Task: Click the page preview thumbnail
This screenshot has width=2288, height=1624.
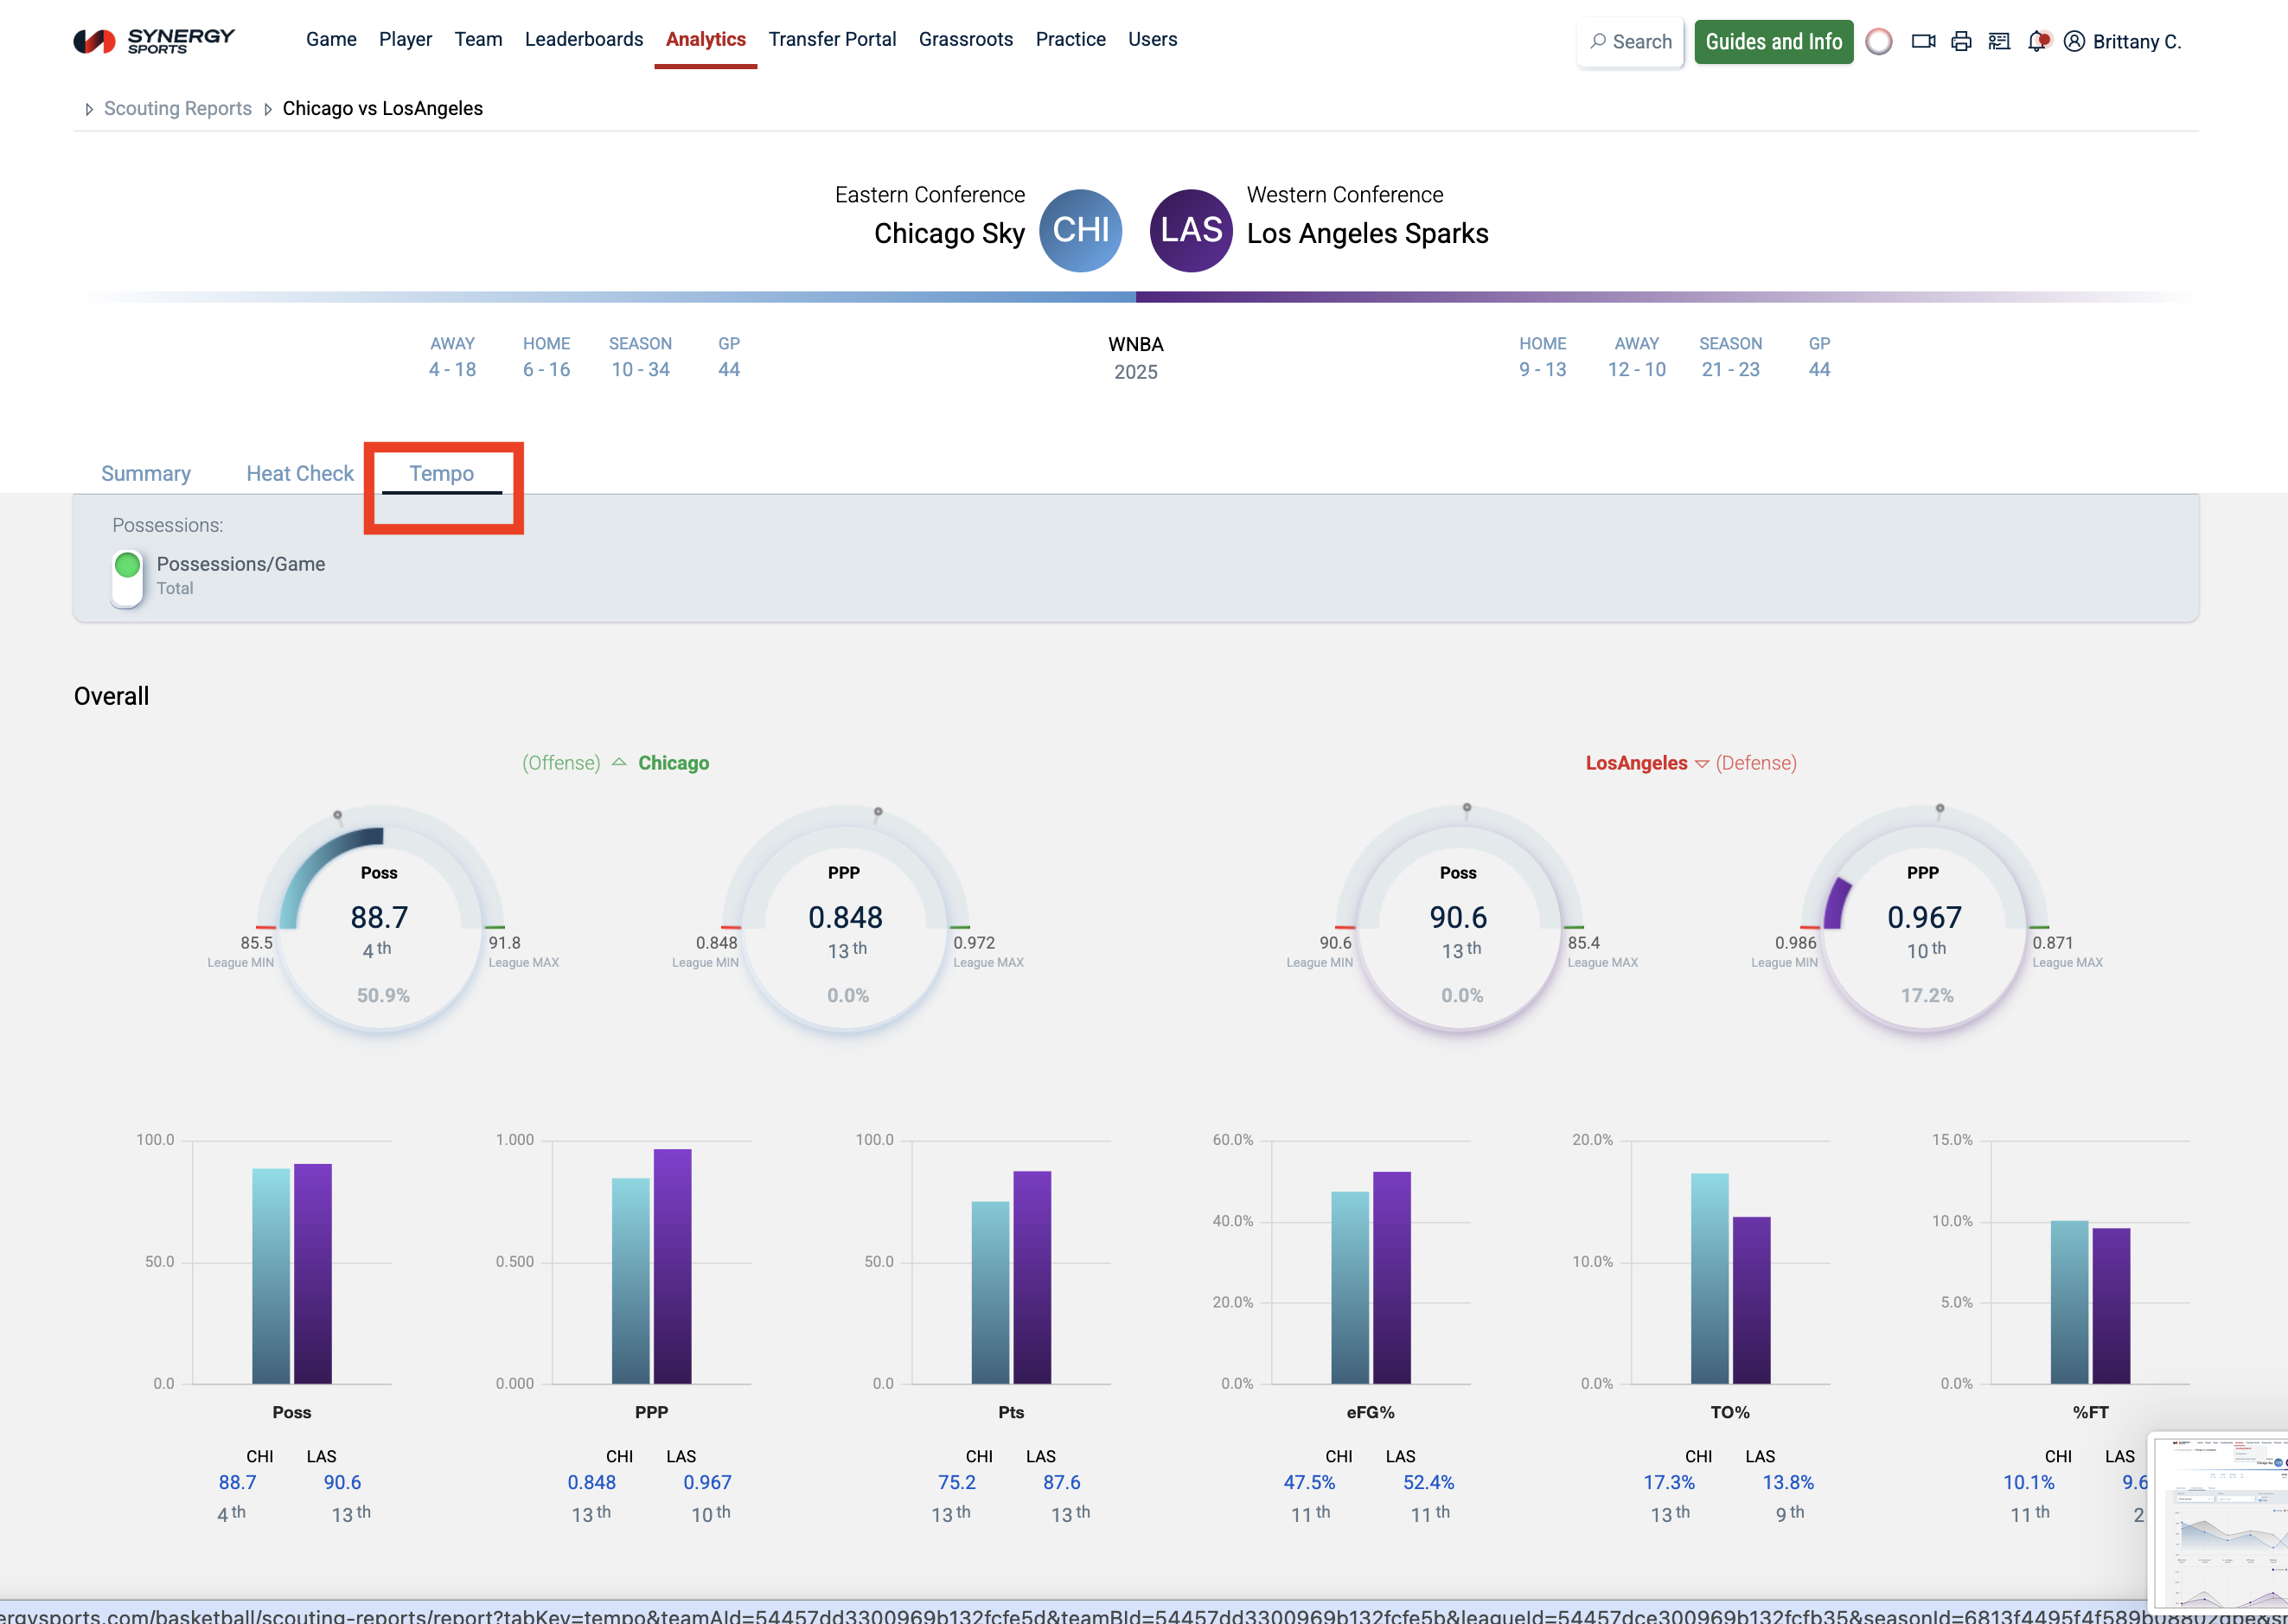Action: pos(2219,1521)
